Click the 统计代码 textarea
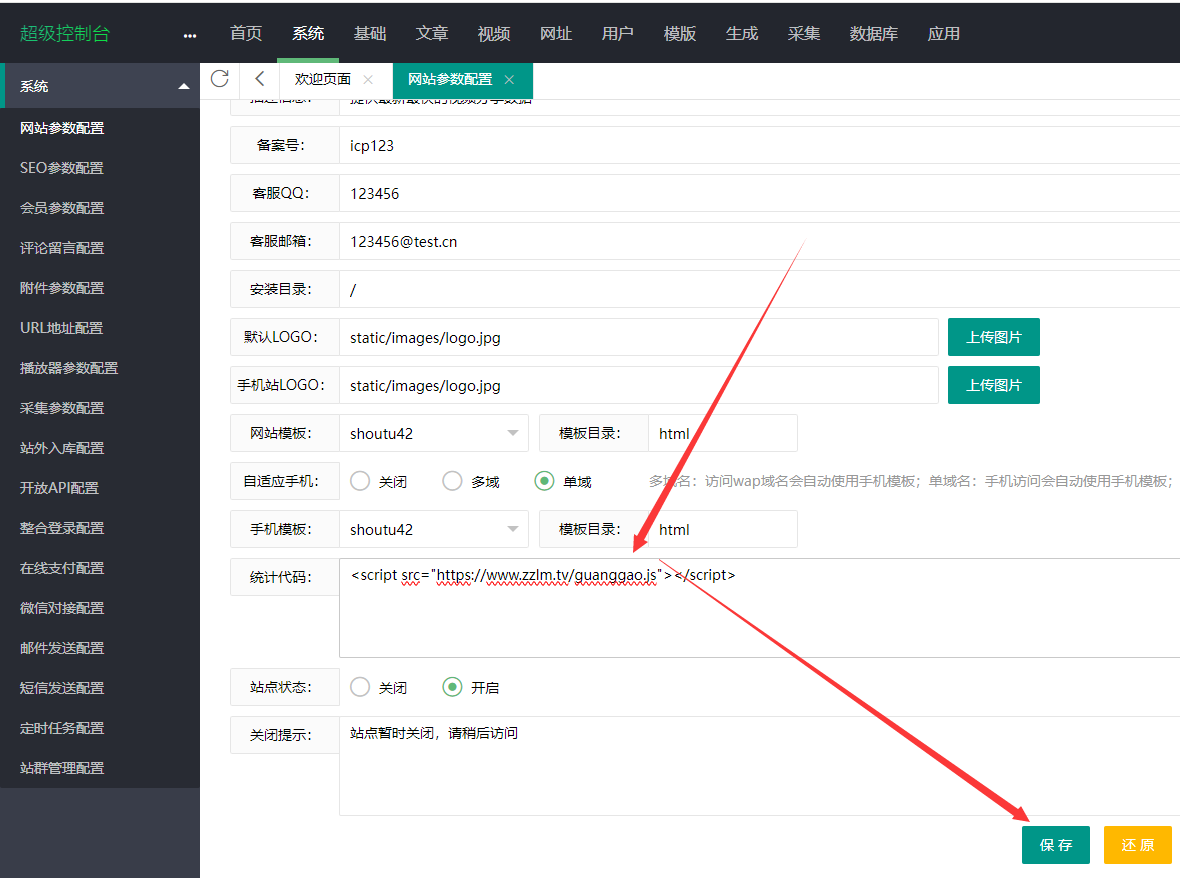 [x=759, y=608]
